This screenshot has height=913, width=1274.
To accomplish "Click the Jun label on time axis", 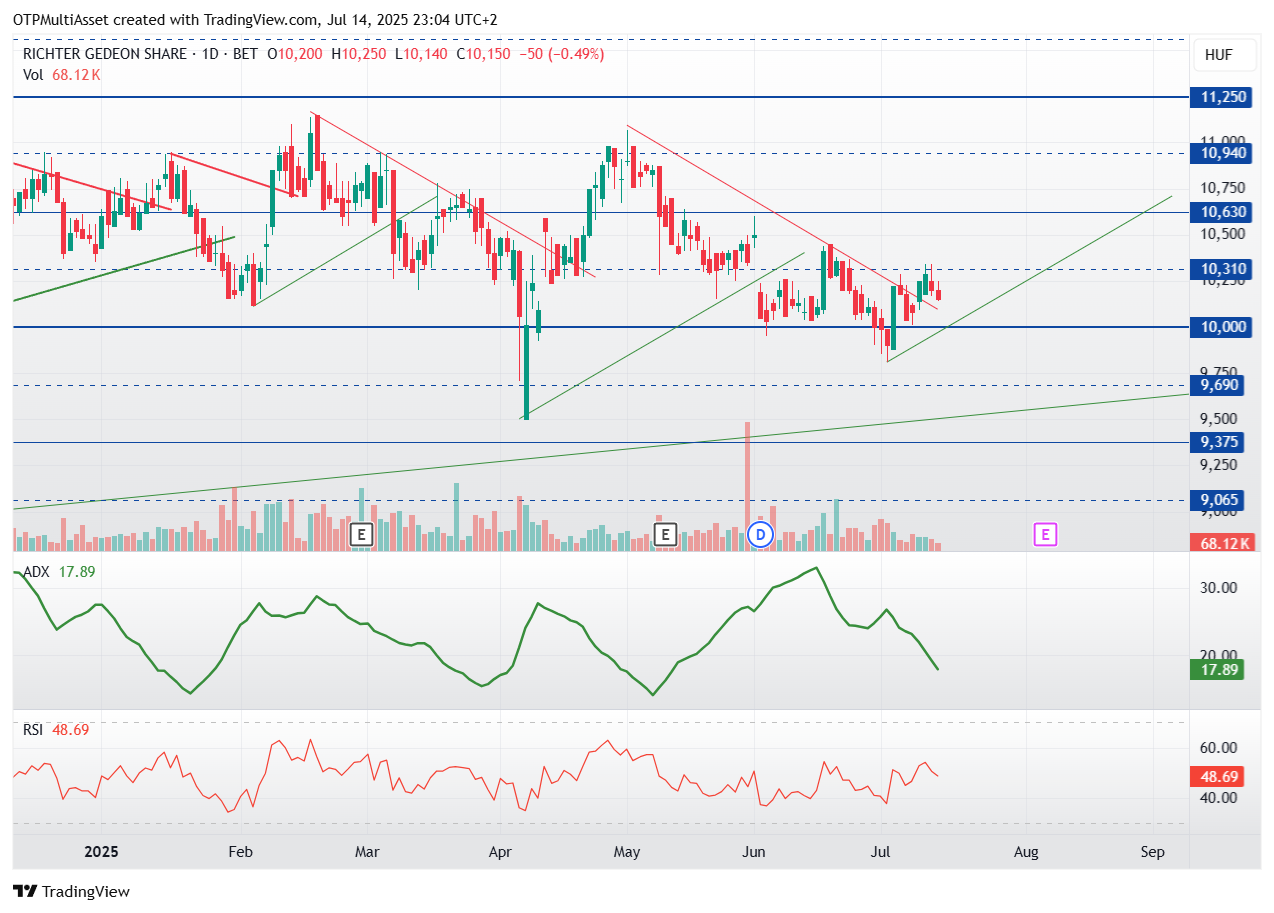I will coord(754,852).
